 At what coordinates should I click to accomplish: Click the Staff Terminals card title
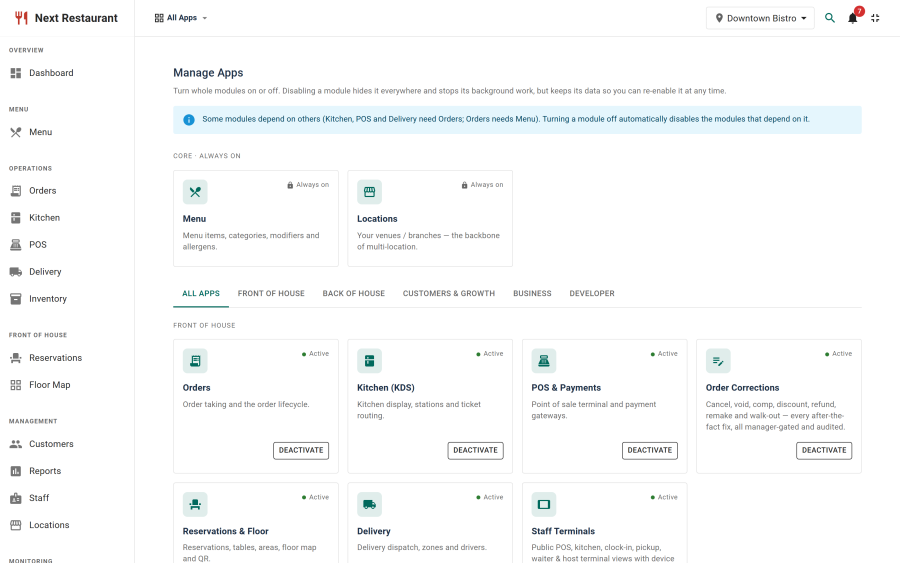point(563,531)
